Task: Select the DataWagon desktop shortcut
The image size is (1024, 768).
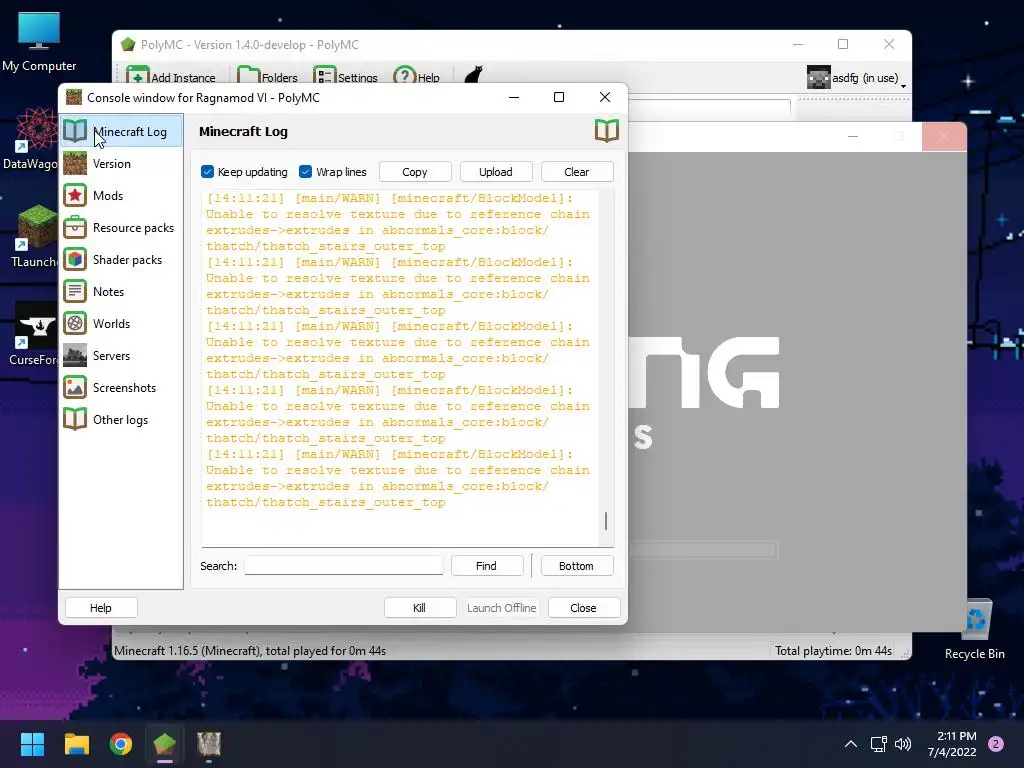Action: [x=29, y=140]
